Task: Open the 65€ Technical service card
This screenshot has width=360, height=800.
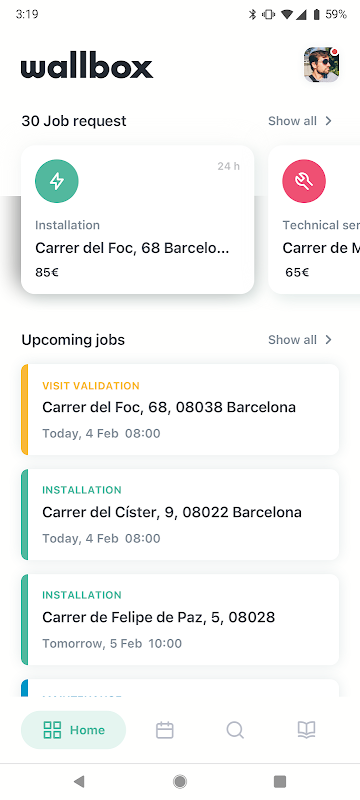Action: (314, 219)
